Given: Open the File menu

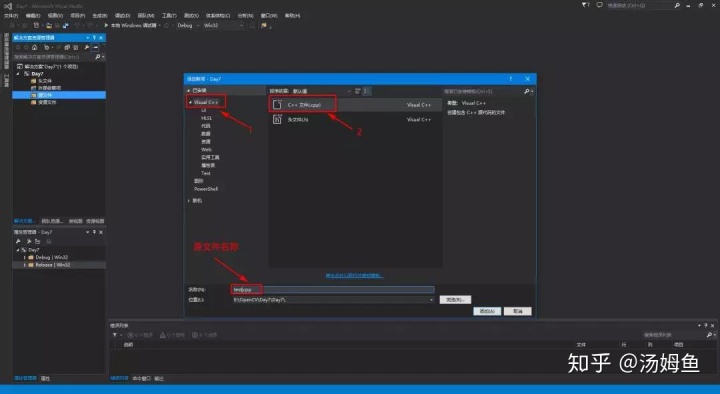Looking at the screenshot, I should (x=11, y=16).
